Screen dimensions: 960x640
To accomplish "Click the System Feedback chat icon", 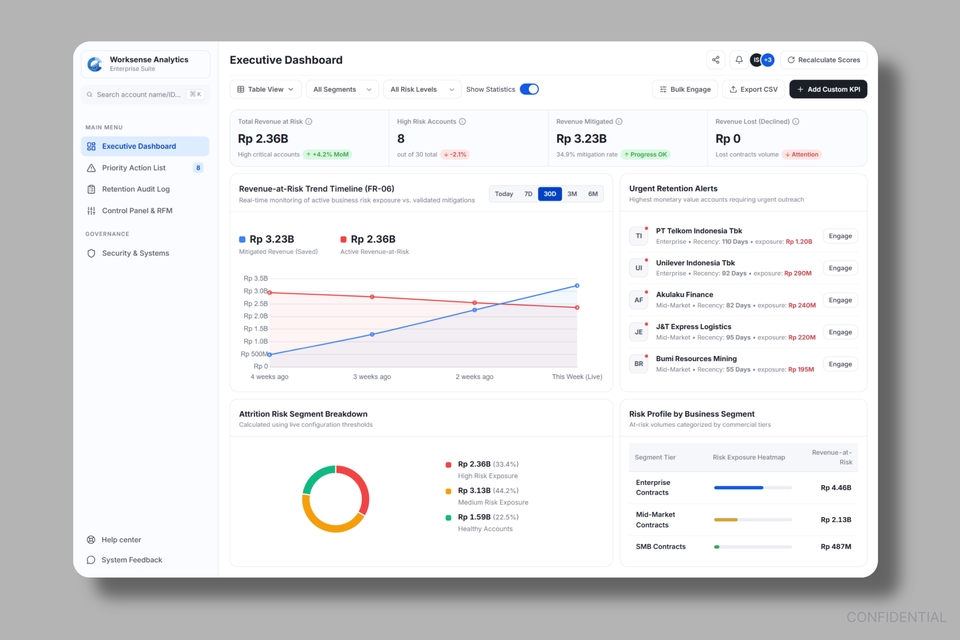I will pyautogui.click(x=91, y=560).
